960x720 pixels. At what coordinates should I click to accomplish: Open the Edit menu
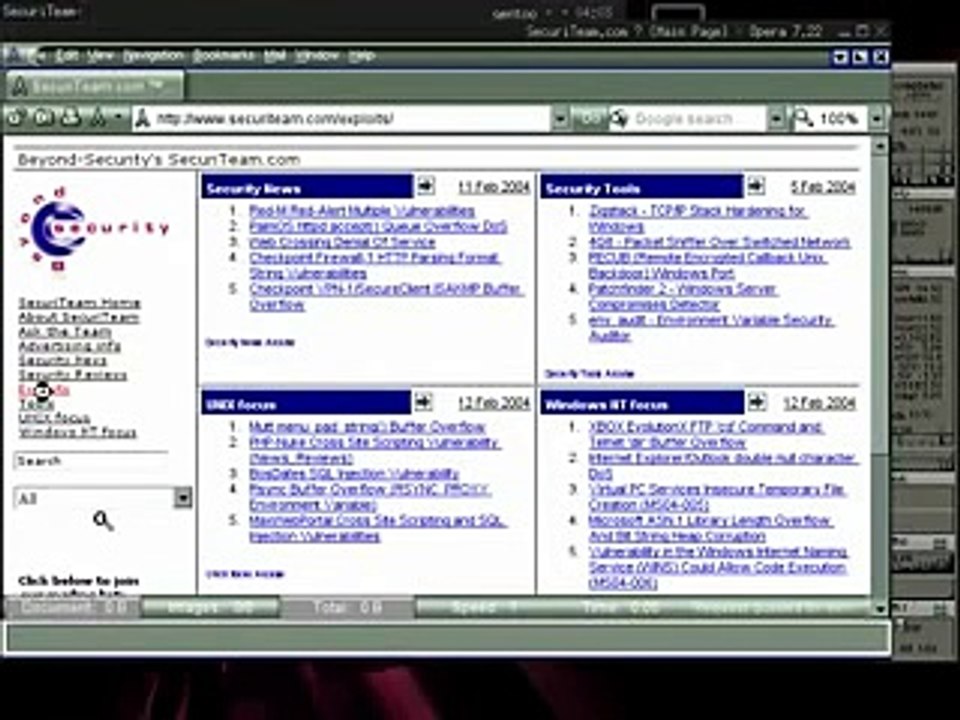(67, 56)
